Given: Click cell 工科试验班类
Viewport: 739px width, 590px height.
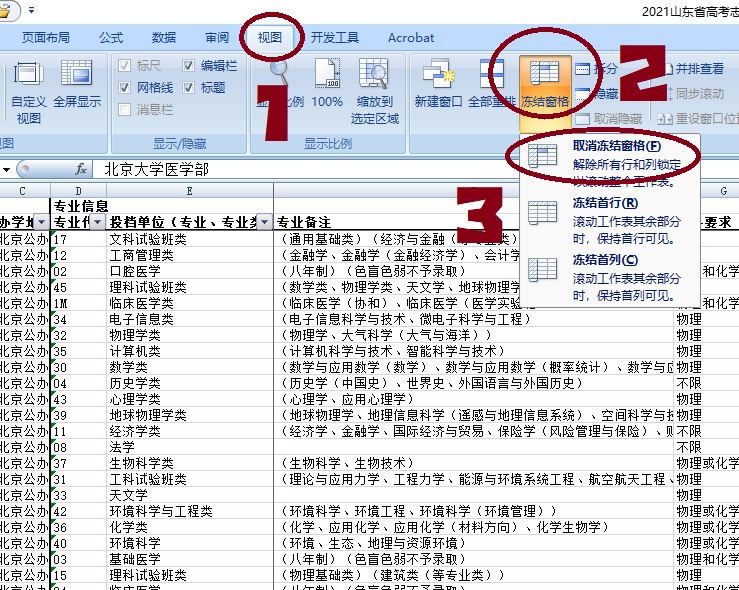Looking at the screenshot, I should pyautogui.click(x=190, y=480).
